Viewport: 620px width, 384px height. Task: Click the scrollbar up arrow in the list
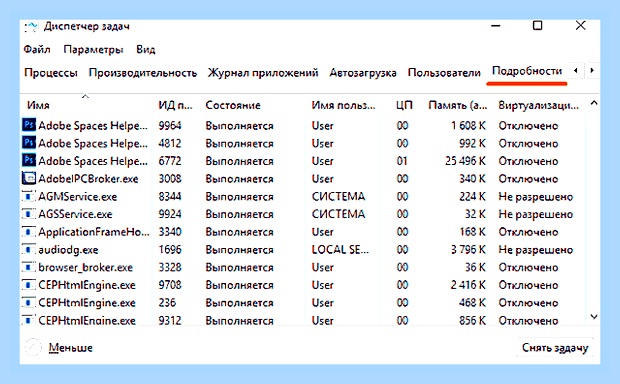pyautogui.click(x=594, y=103)
